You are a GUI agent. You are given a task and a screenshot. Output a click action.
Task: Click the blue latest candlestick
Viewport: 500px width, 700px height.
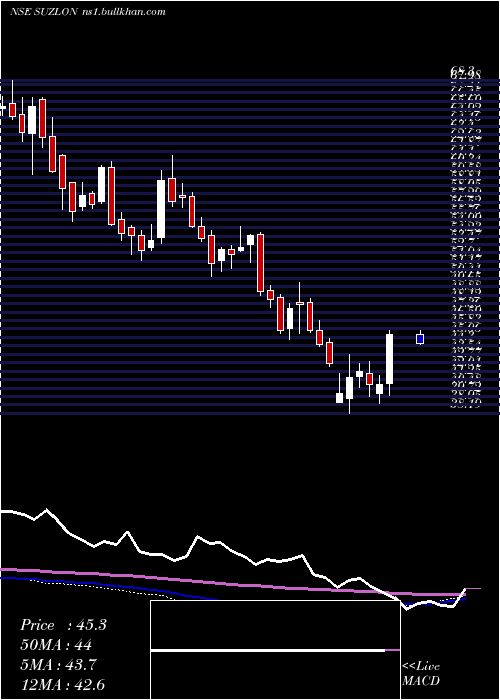pyautogui.click(x=420, y=338)
